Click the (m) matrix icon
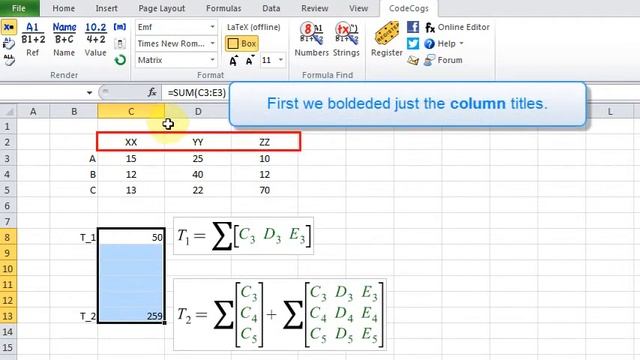 (x=120, y=27)
